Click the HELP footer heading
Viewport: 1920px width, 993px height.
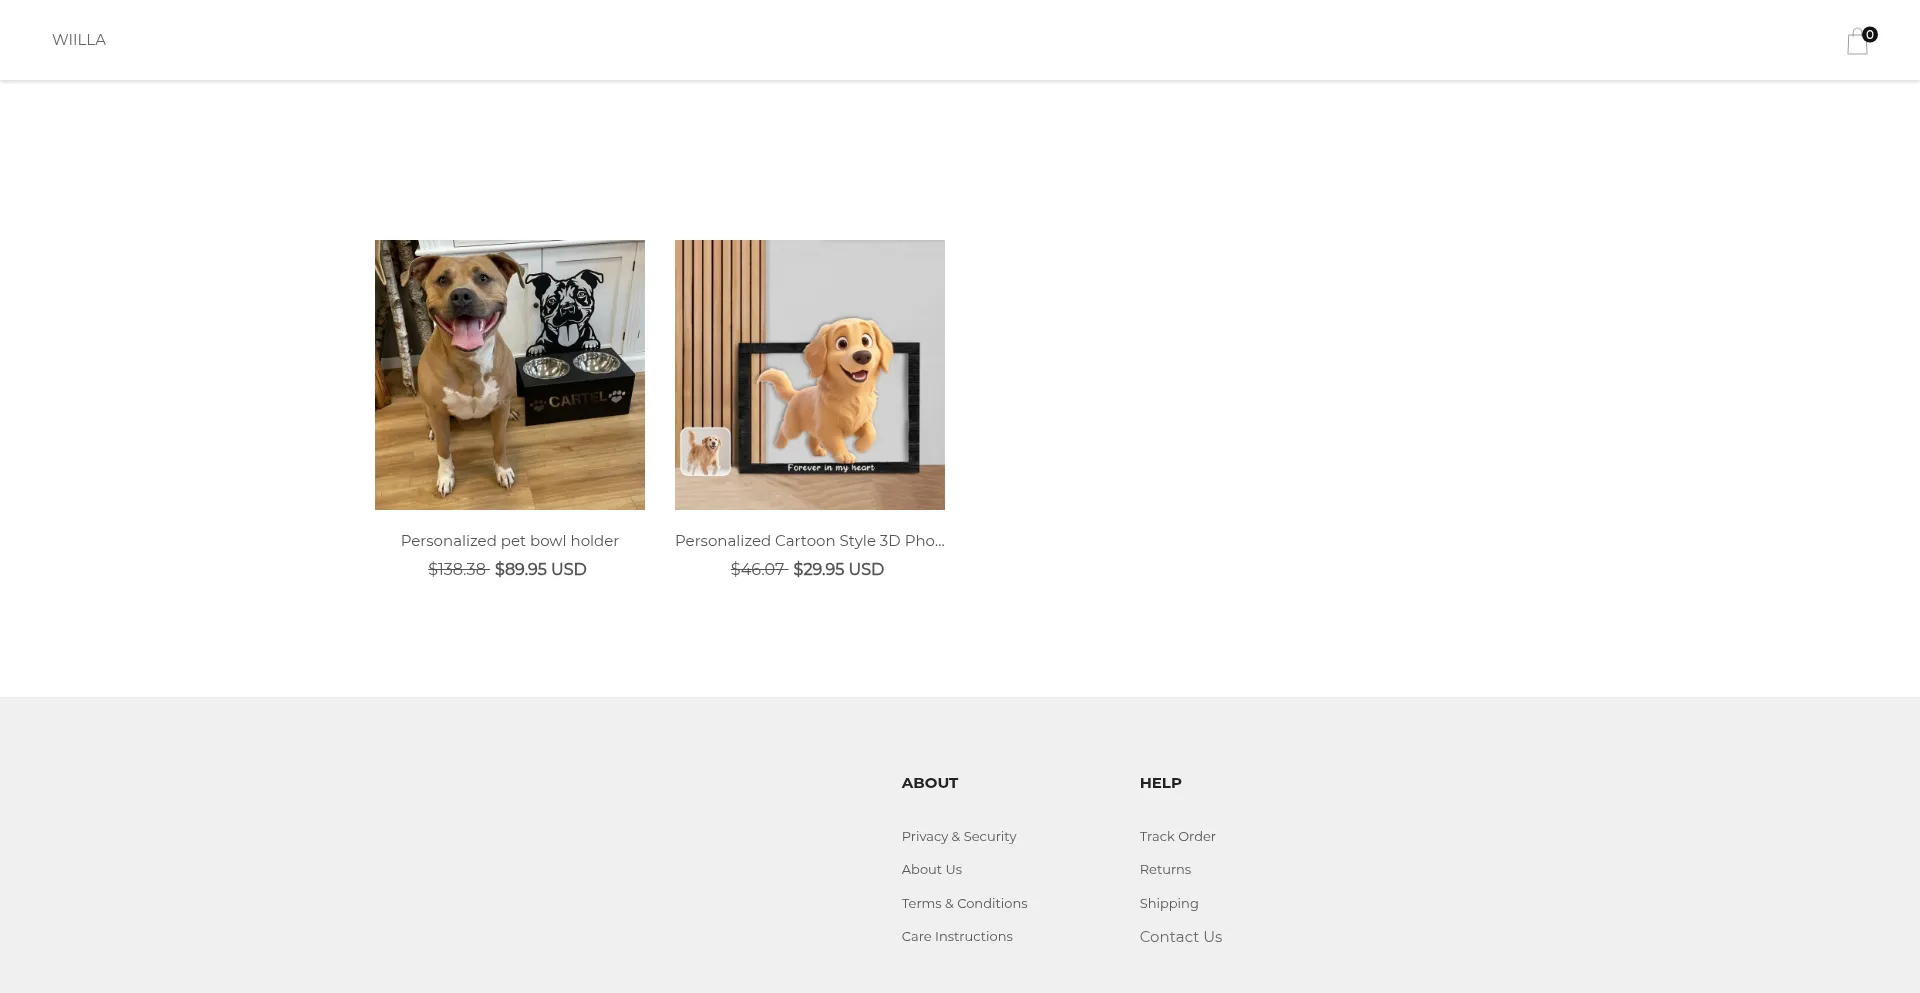click(1160, 783)
